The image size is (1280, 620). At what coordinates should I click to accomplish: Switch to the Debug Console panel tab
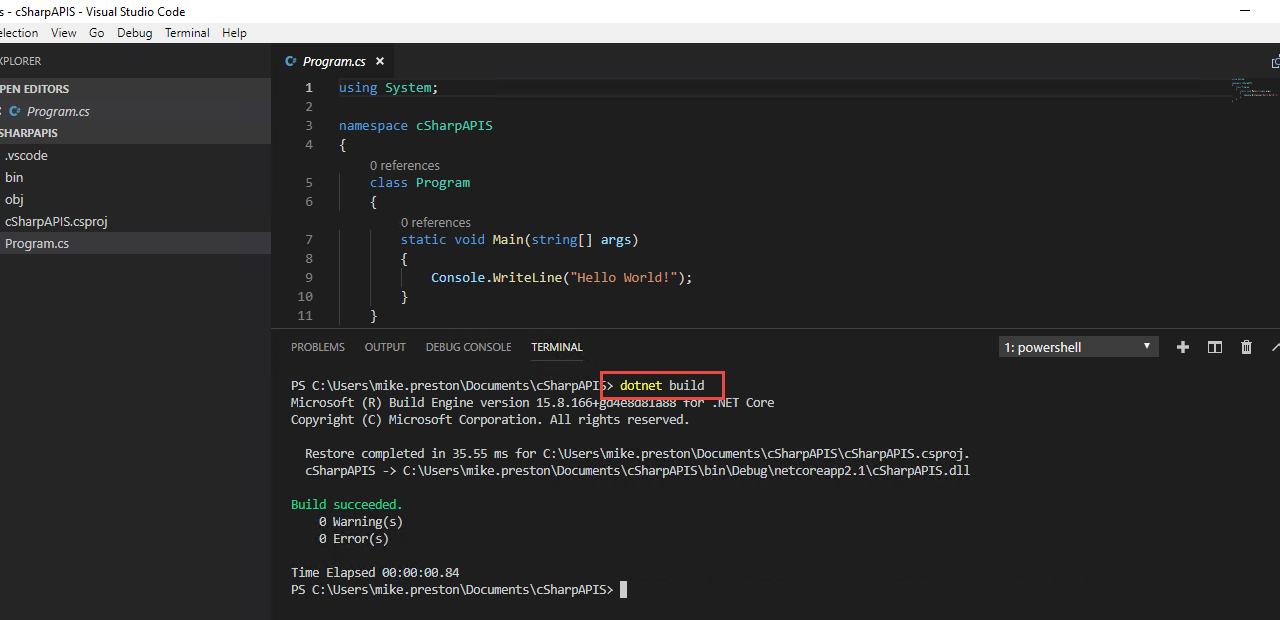[468, 347]
